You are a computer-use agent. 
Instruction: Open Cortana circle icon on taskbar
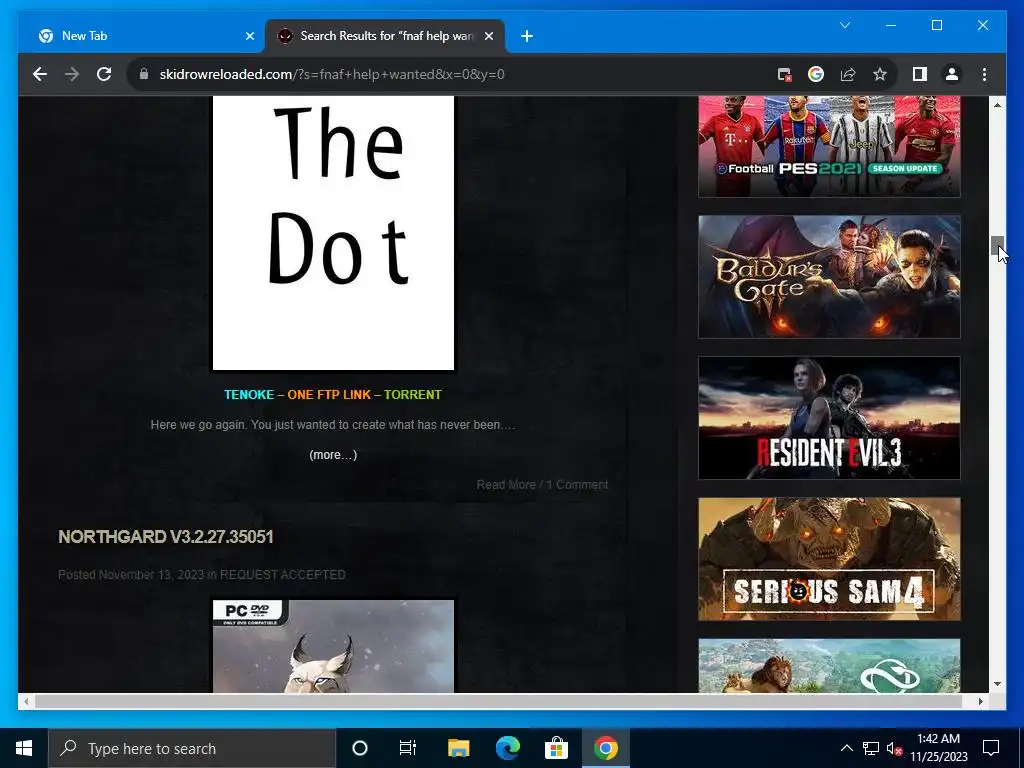coord(360,748)
